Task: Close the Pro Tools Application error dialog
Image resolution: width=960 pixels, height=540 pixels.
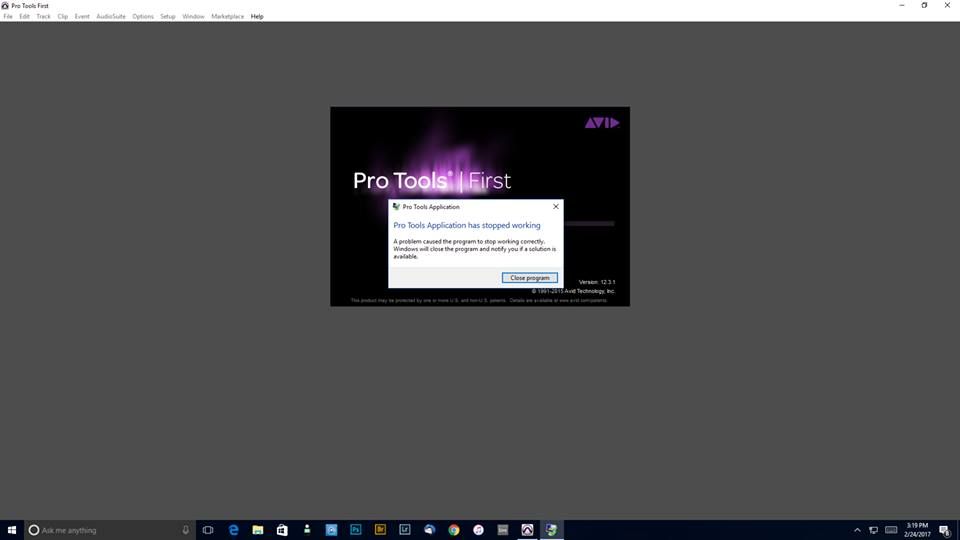Action: pyautogui.click(x=556, y=206)
